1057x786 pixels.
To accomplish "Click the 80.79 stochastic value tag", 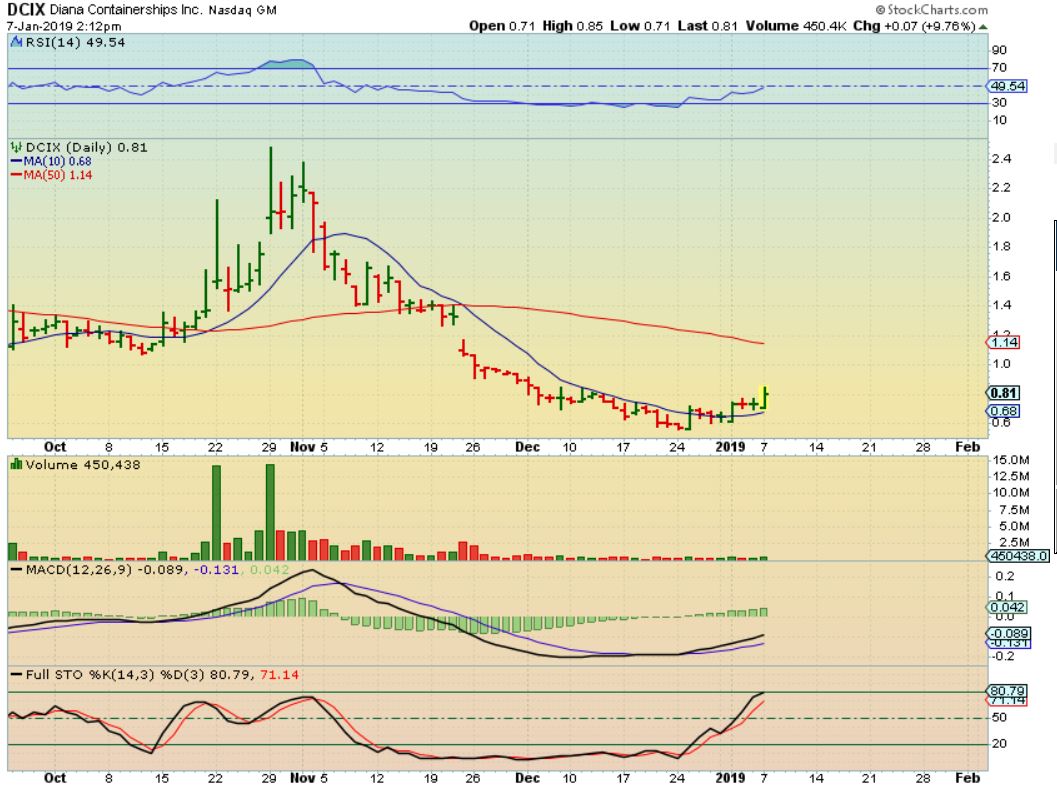I will pos(1007,690).
